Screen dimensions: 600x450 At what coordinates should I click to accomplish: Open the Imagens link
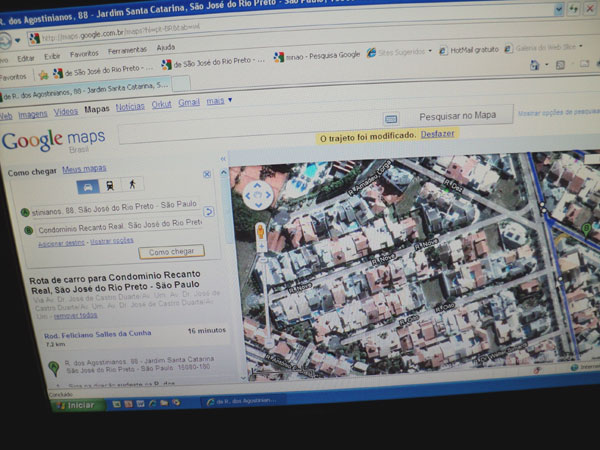[x=33, y=114]
